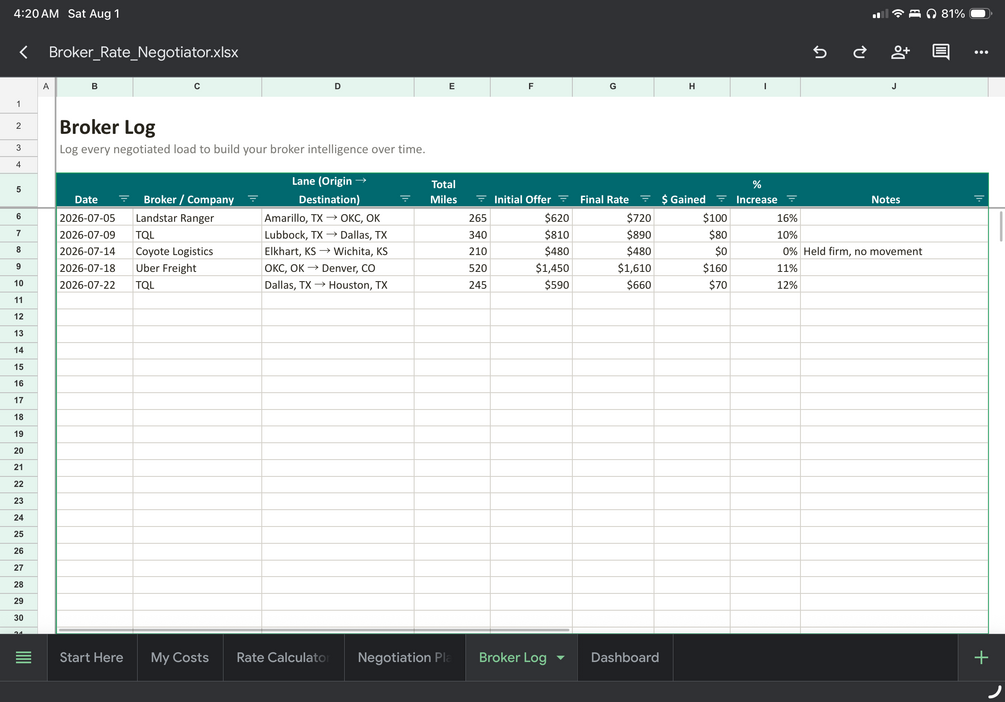Open the comments icon

[940, 52]
